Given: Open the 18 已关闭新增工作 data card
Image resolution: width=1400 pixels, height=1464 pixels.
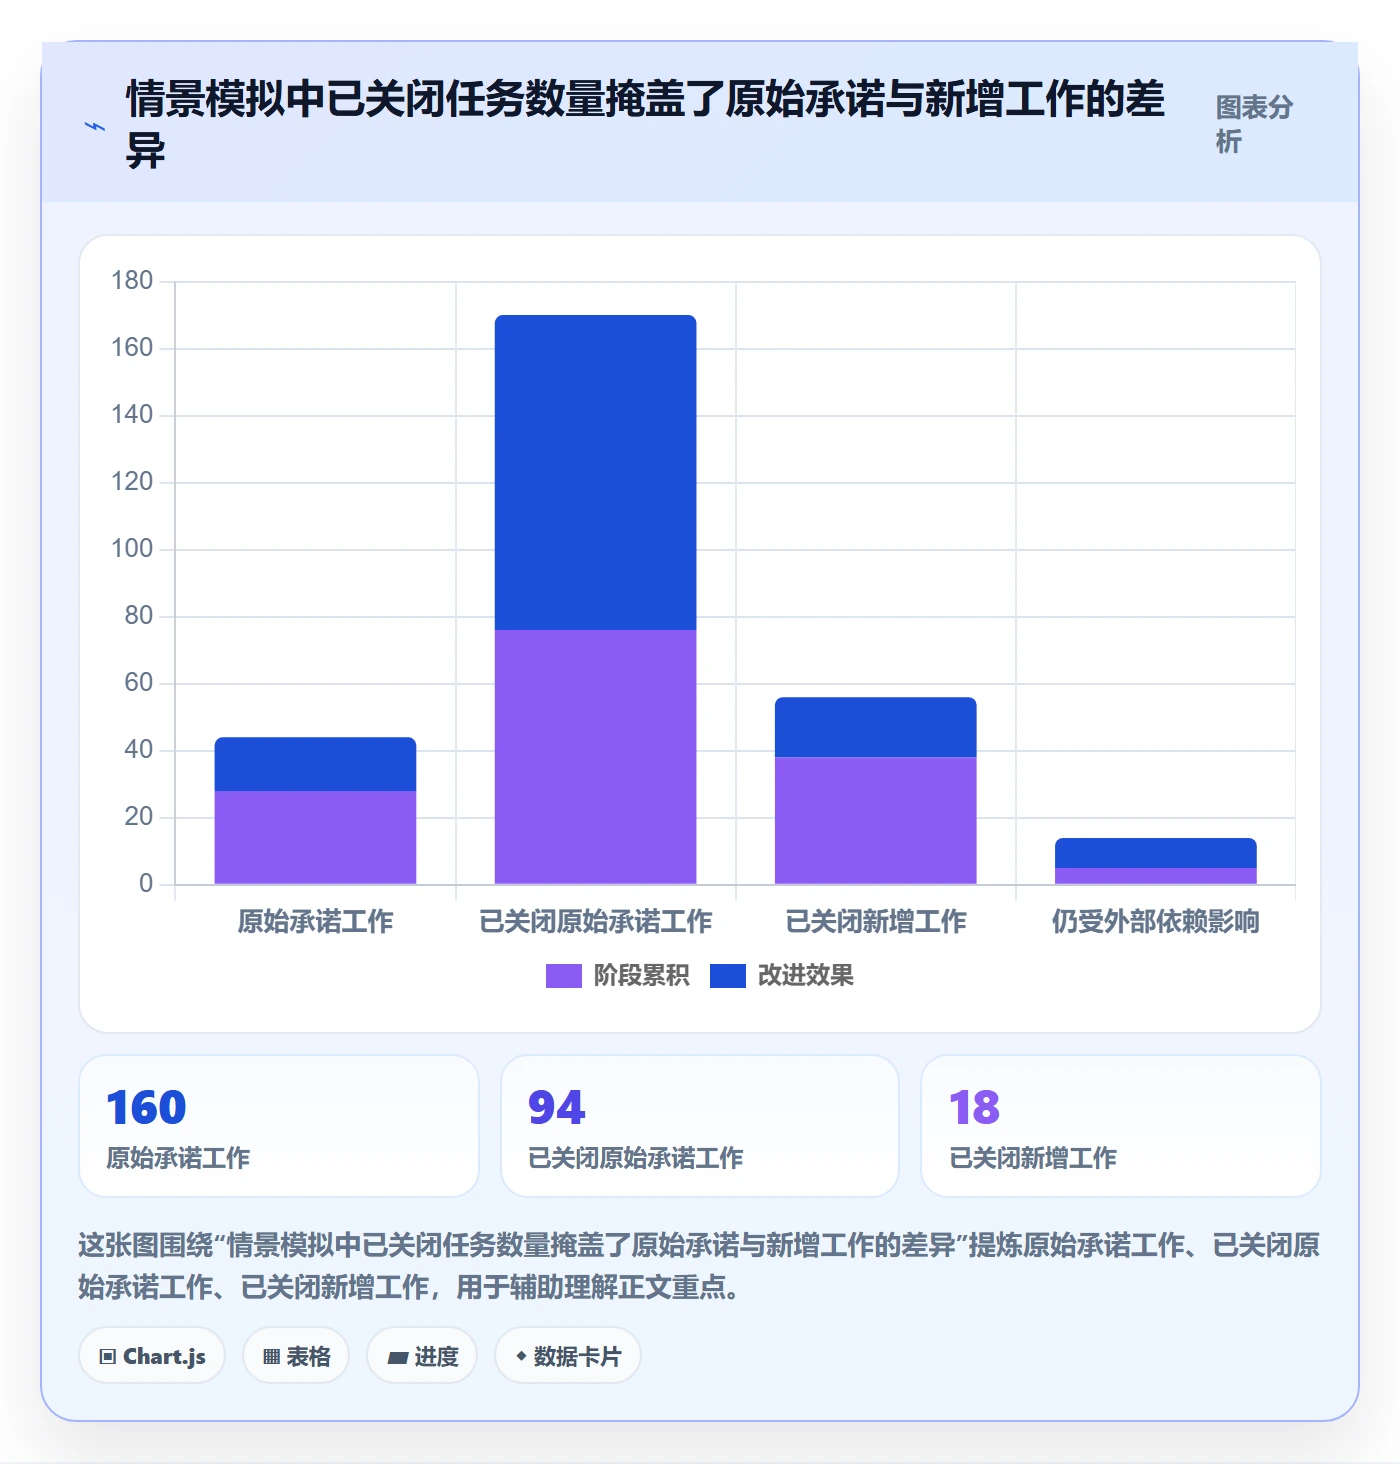Looking at the screenshot, I should pos(1121,1126).
